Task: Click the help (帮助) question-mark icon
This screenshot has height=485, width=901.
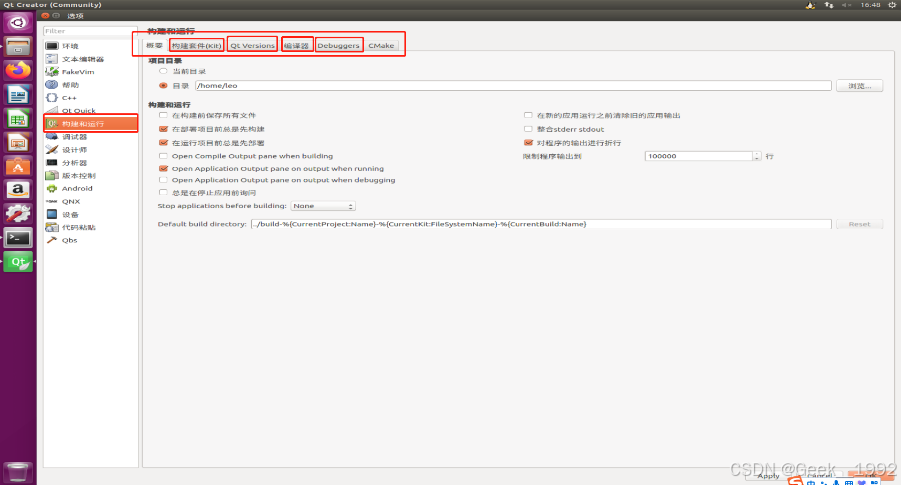Action: (52, 84)
